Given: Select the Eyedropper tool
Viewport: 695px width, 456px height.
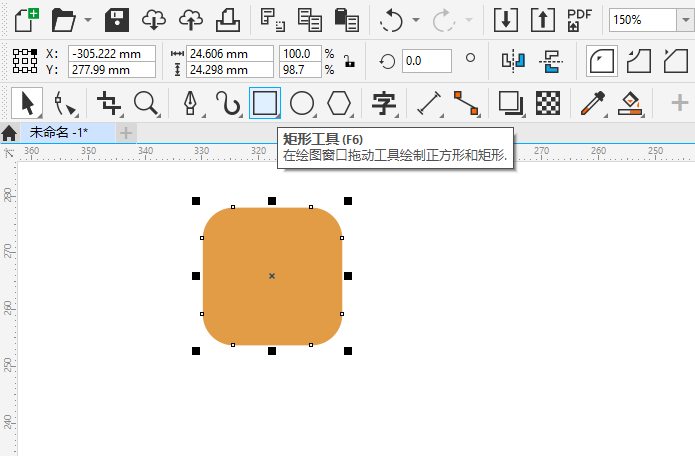Looking at the screenshot, I should coord(592,102).
